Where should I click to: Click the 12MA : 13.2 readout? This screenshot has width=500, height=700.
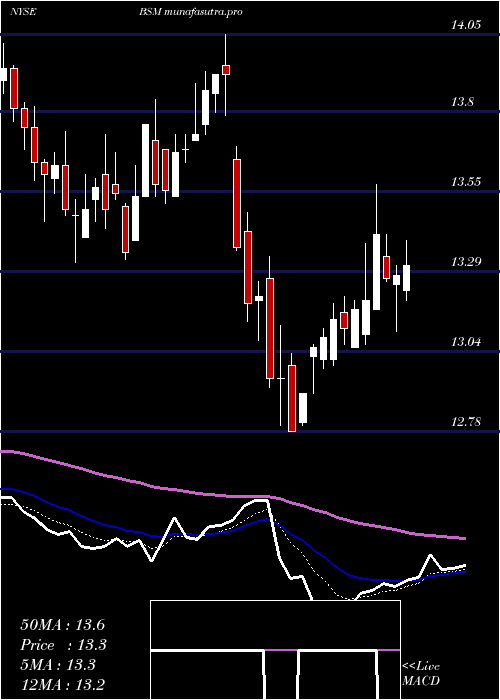62,684
